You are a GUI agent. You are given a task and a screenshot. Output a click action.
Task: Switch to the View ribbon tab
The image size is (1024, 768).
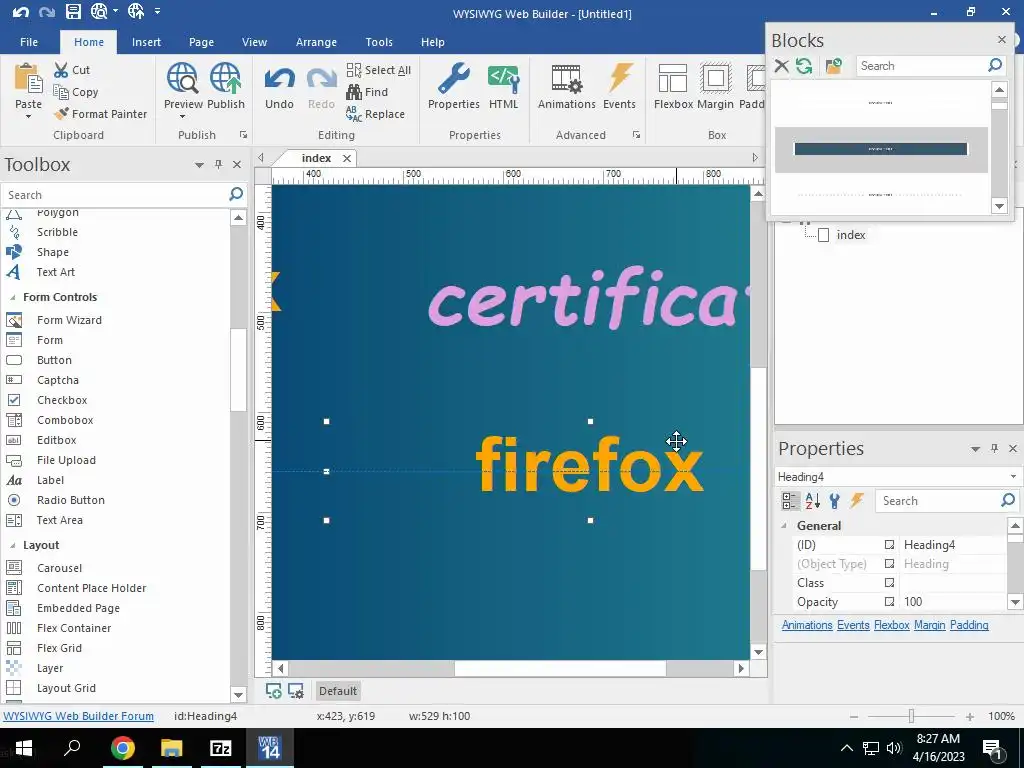[x=254, y=42]
